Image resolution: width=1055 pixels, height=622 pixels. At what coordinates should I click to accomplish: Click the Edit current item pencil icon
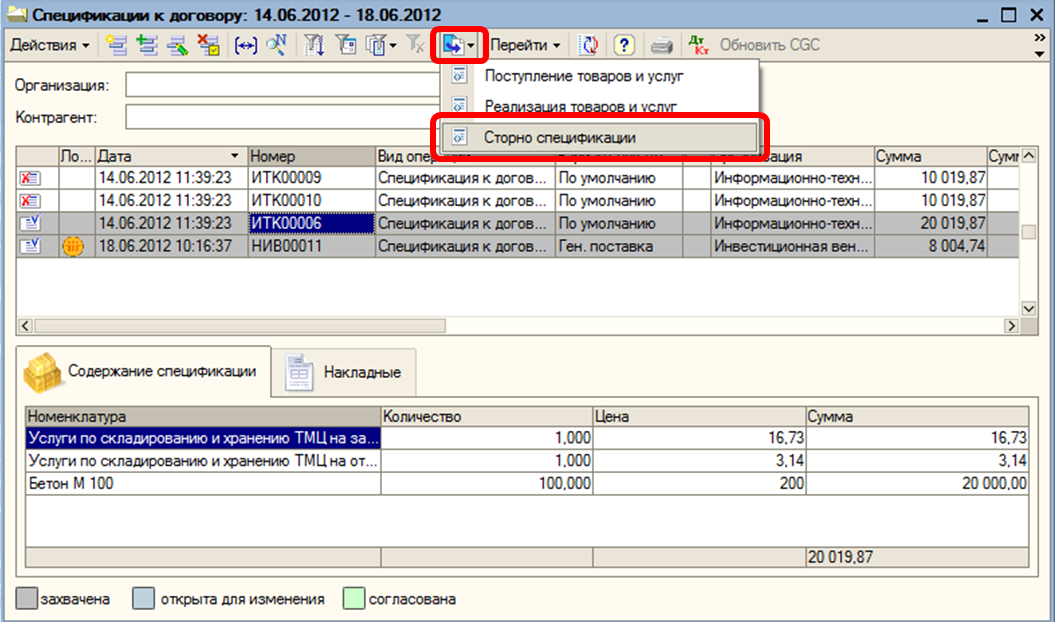pos(178,46)
